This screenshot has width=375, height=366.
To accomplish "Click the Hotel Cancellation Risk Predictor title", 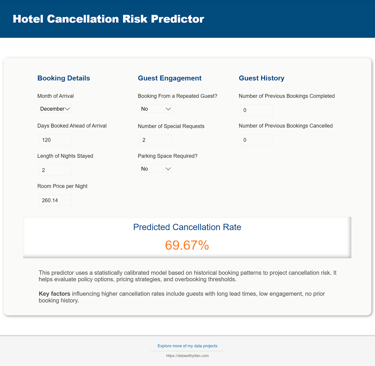I will point(108,19).
